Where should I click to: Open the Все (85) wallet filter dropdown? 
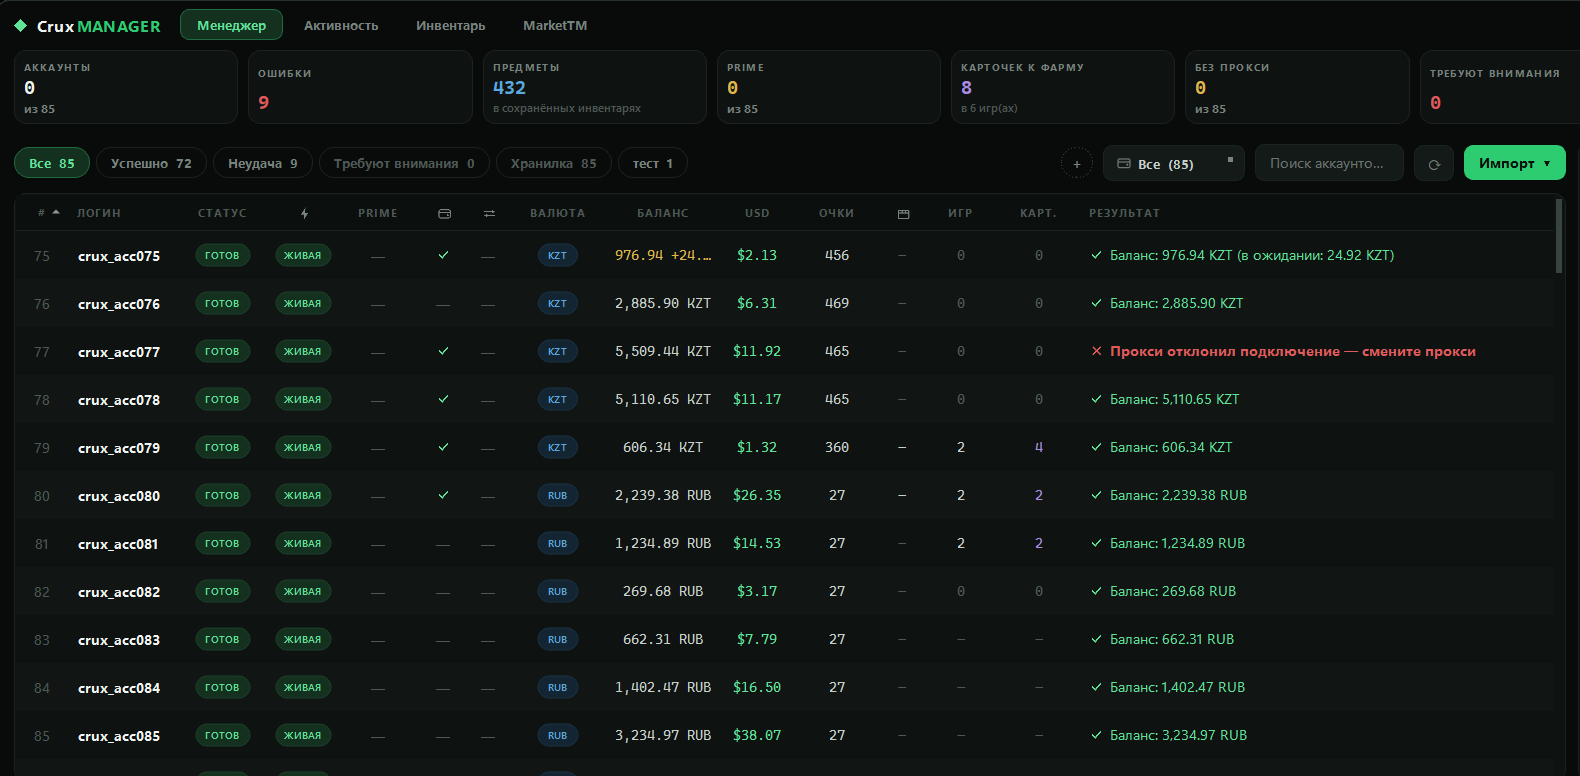coord(1173,163)
